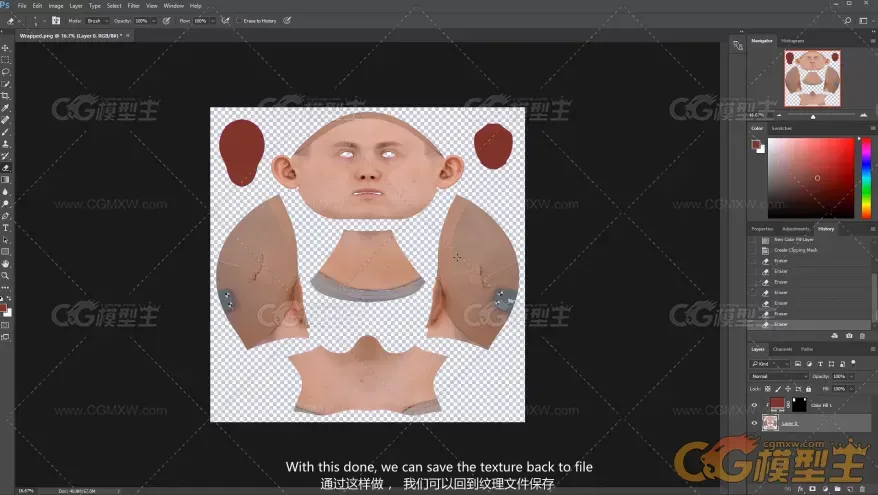Toggle the airbrush build-up icon
Image resolution: width=878 pixels, height=495 pixels.
pyautogui.click(x=225, y=21)
